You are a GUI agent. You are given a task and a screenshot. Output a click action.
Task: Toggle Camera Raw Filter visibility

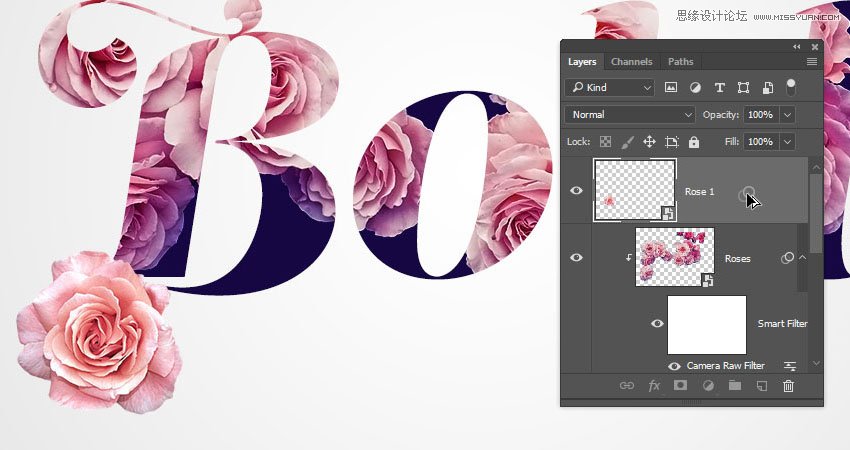(674, 366)
